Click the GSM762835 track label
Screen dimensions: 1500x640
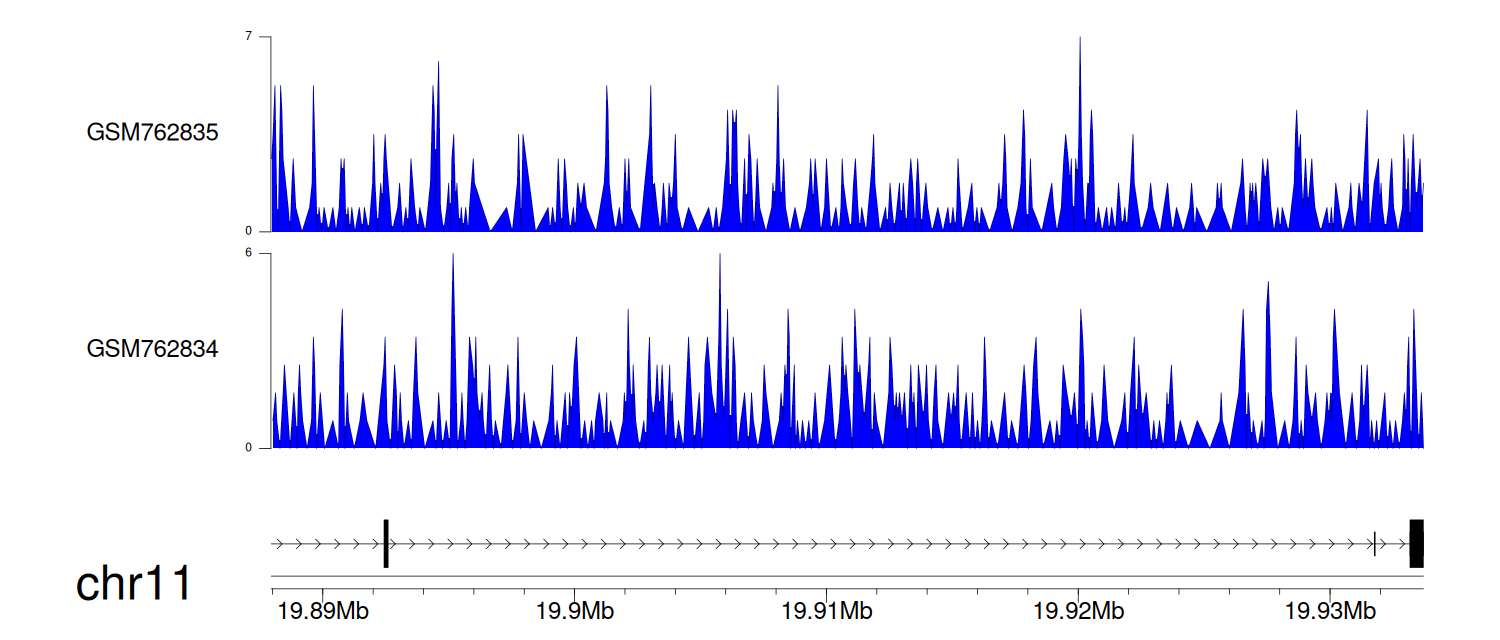(x=152, y=132)
